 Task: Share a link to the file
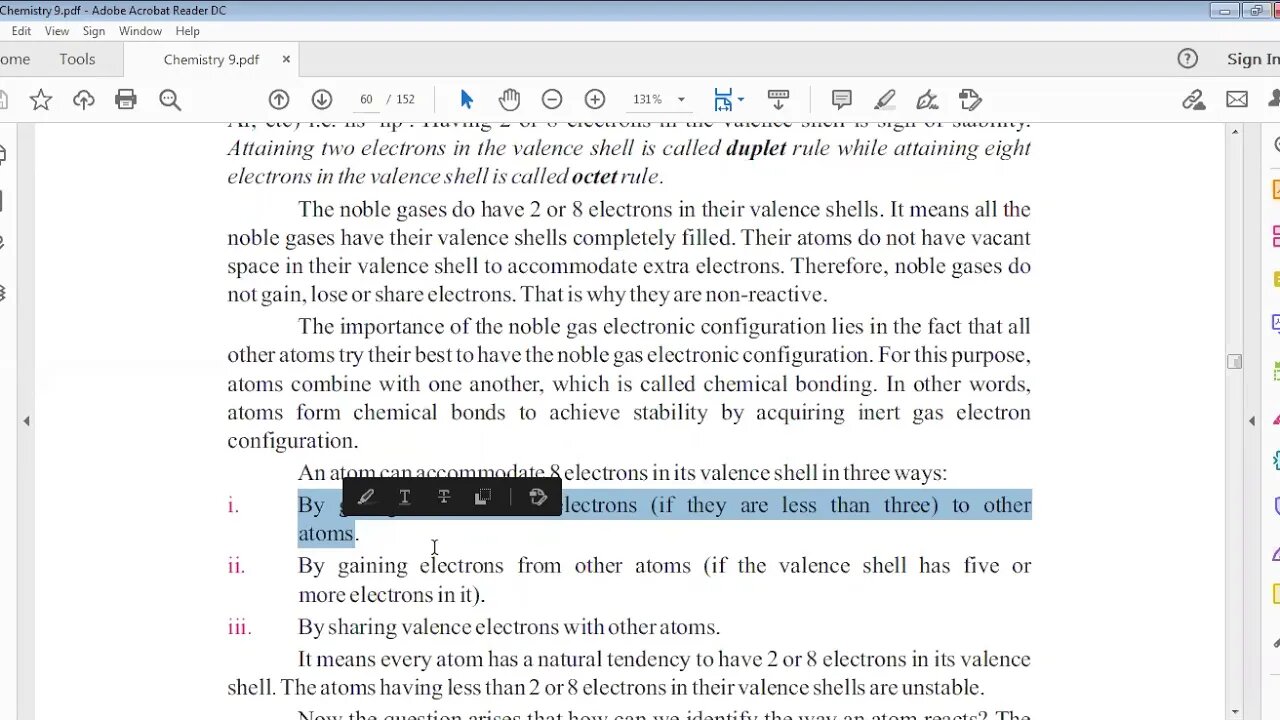[1193, 99]
